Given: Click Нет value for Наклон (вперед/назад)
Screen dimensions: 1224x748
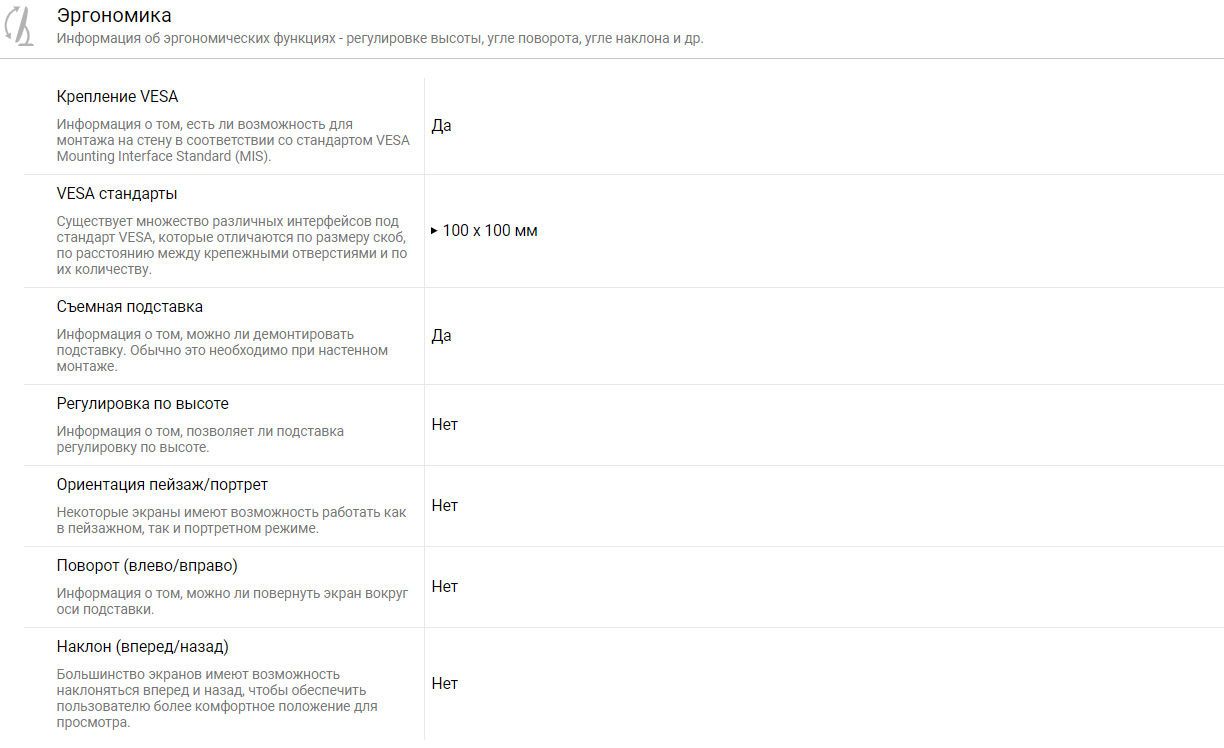Looking at the screenshot, I should [x=445, y=684].
